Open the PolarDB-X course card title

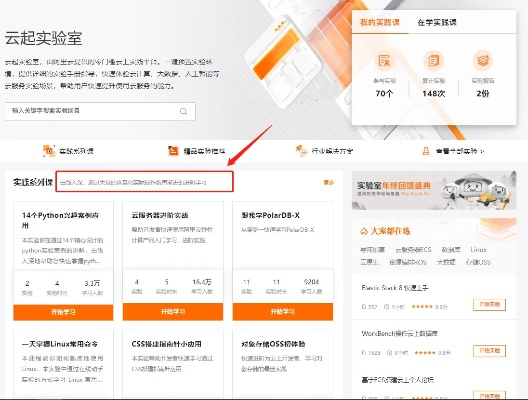[270, 215]
